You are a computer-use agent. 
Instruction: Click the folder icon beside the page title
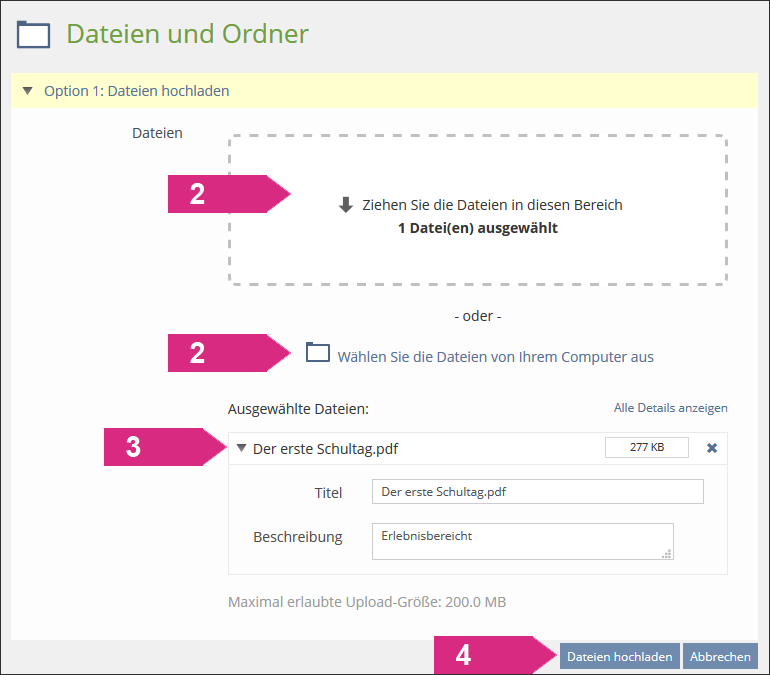click(x=33, y=34)
